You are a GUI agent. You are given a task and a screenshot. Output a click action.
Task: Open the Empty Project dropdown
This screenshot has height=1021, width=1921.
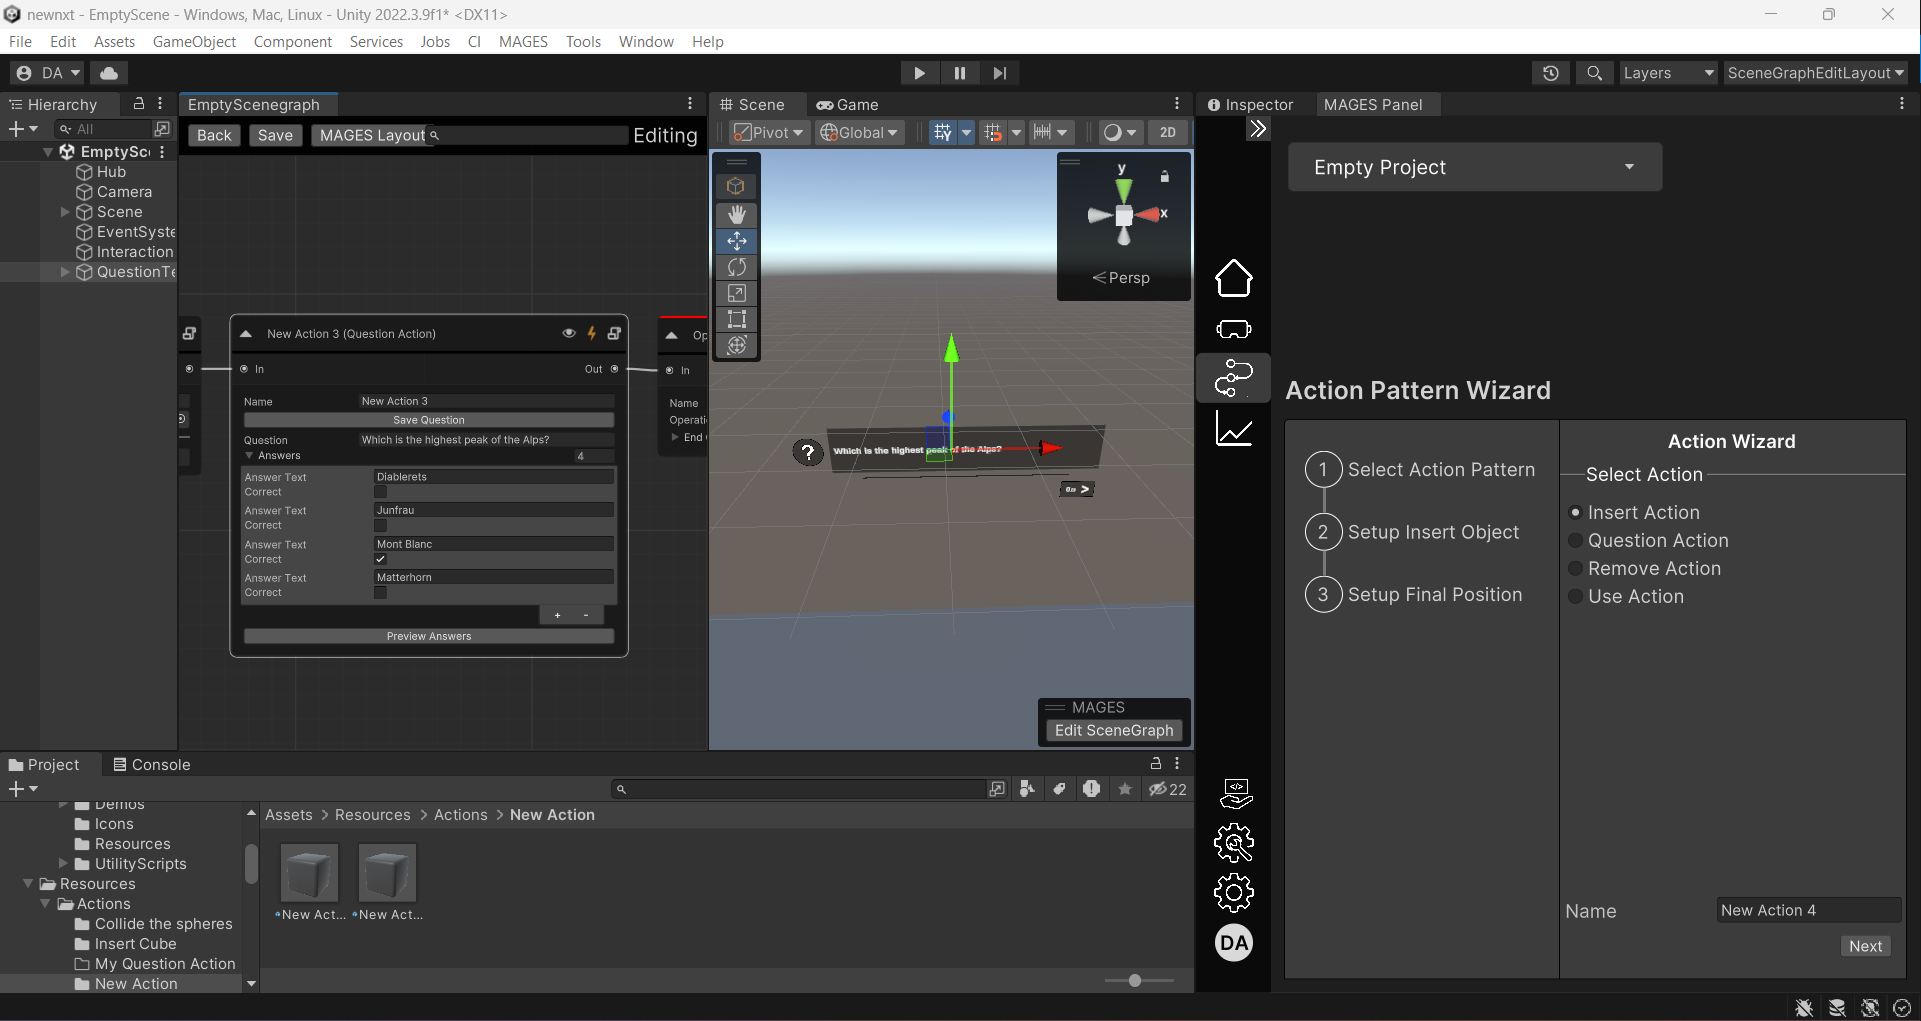[1474, 167]
